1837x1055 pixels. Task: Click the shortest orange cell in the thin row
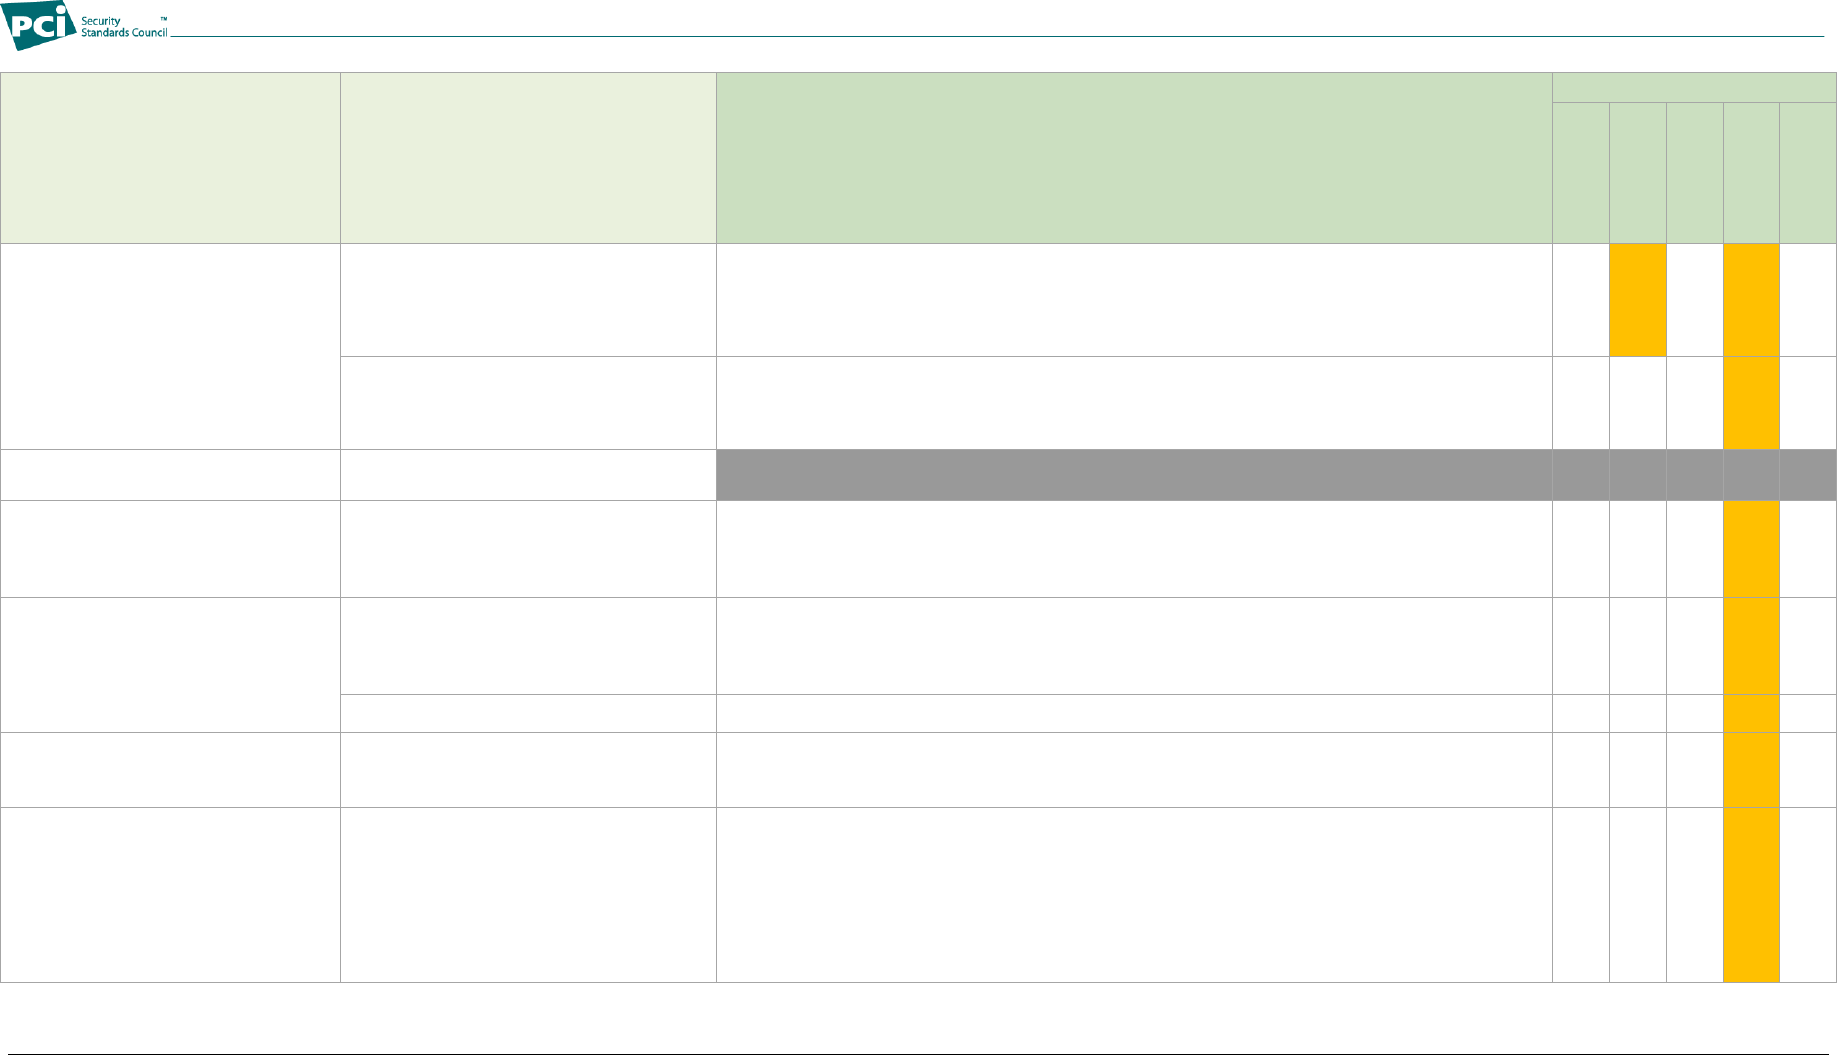pyautogui.click(x=1751, y=713)
